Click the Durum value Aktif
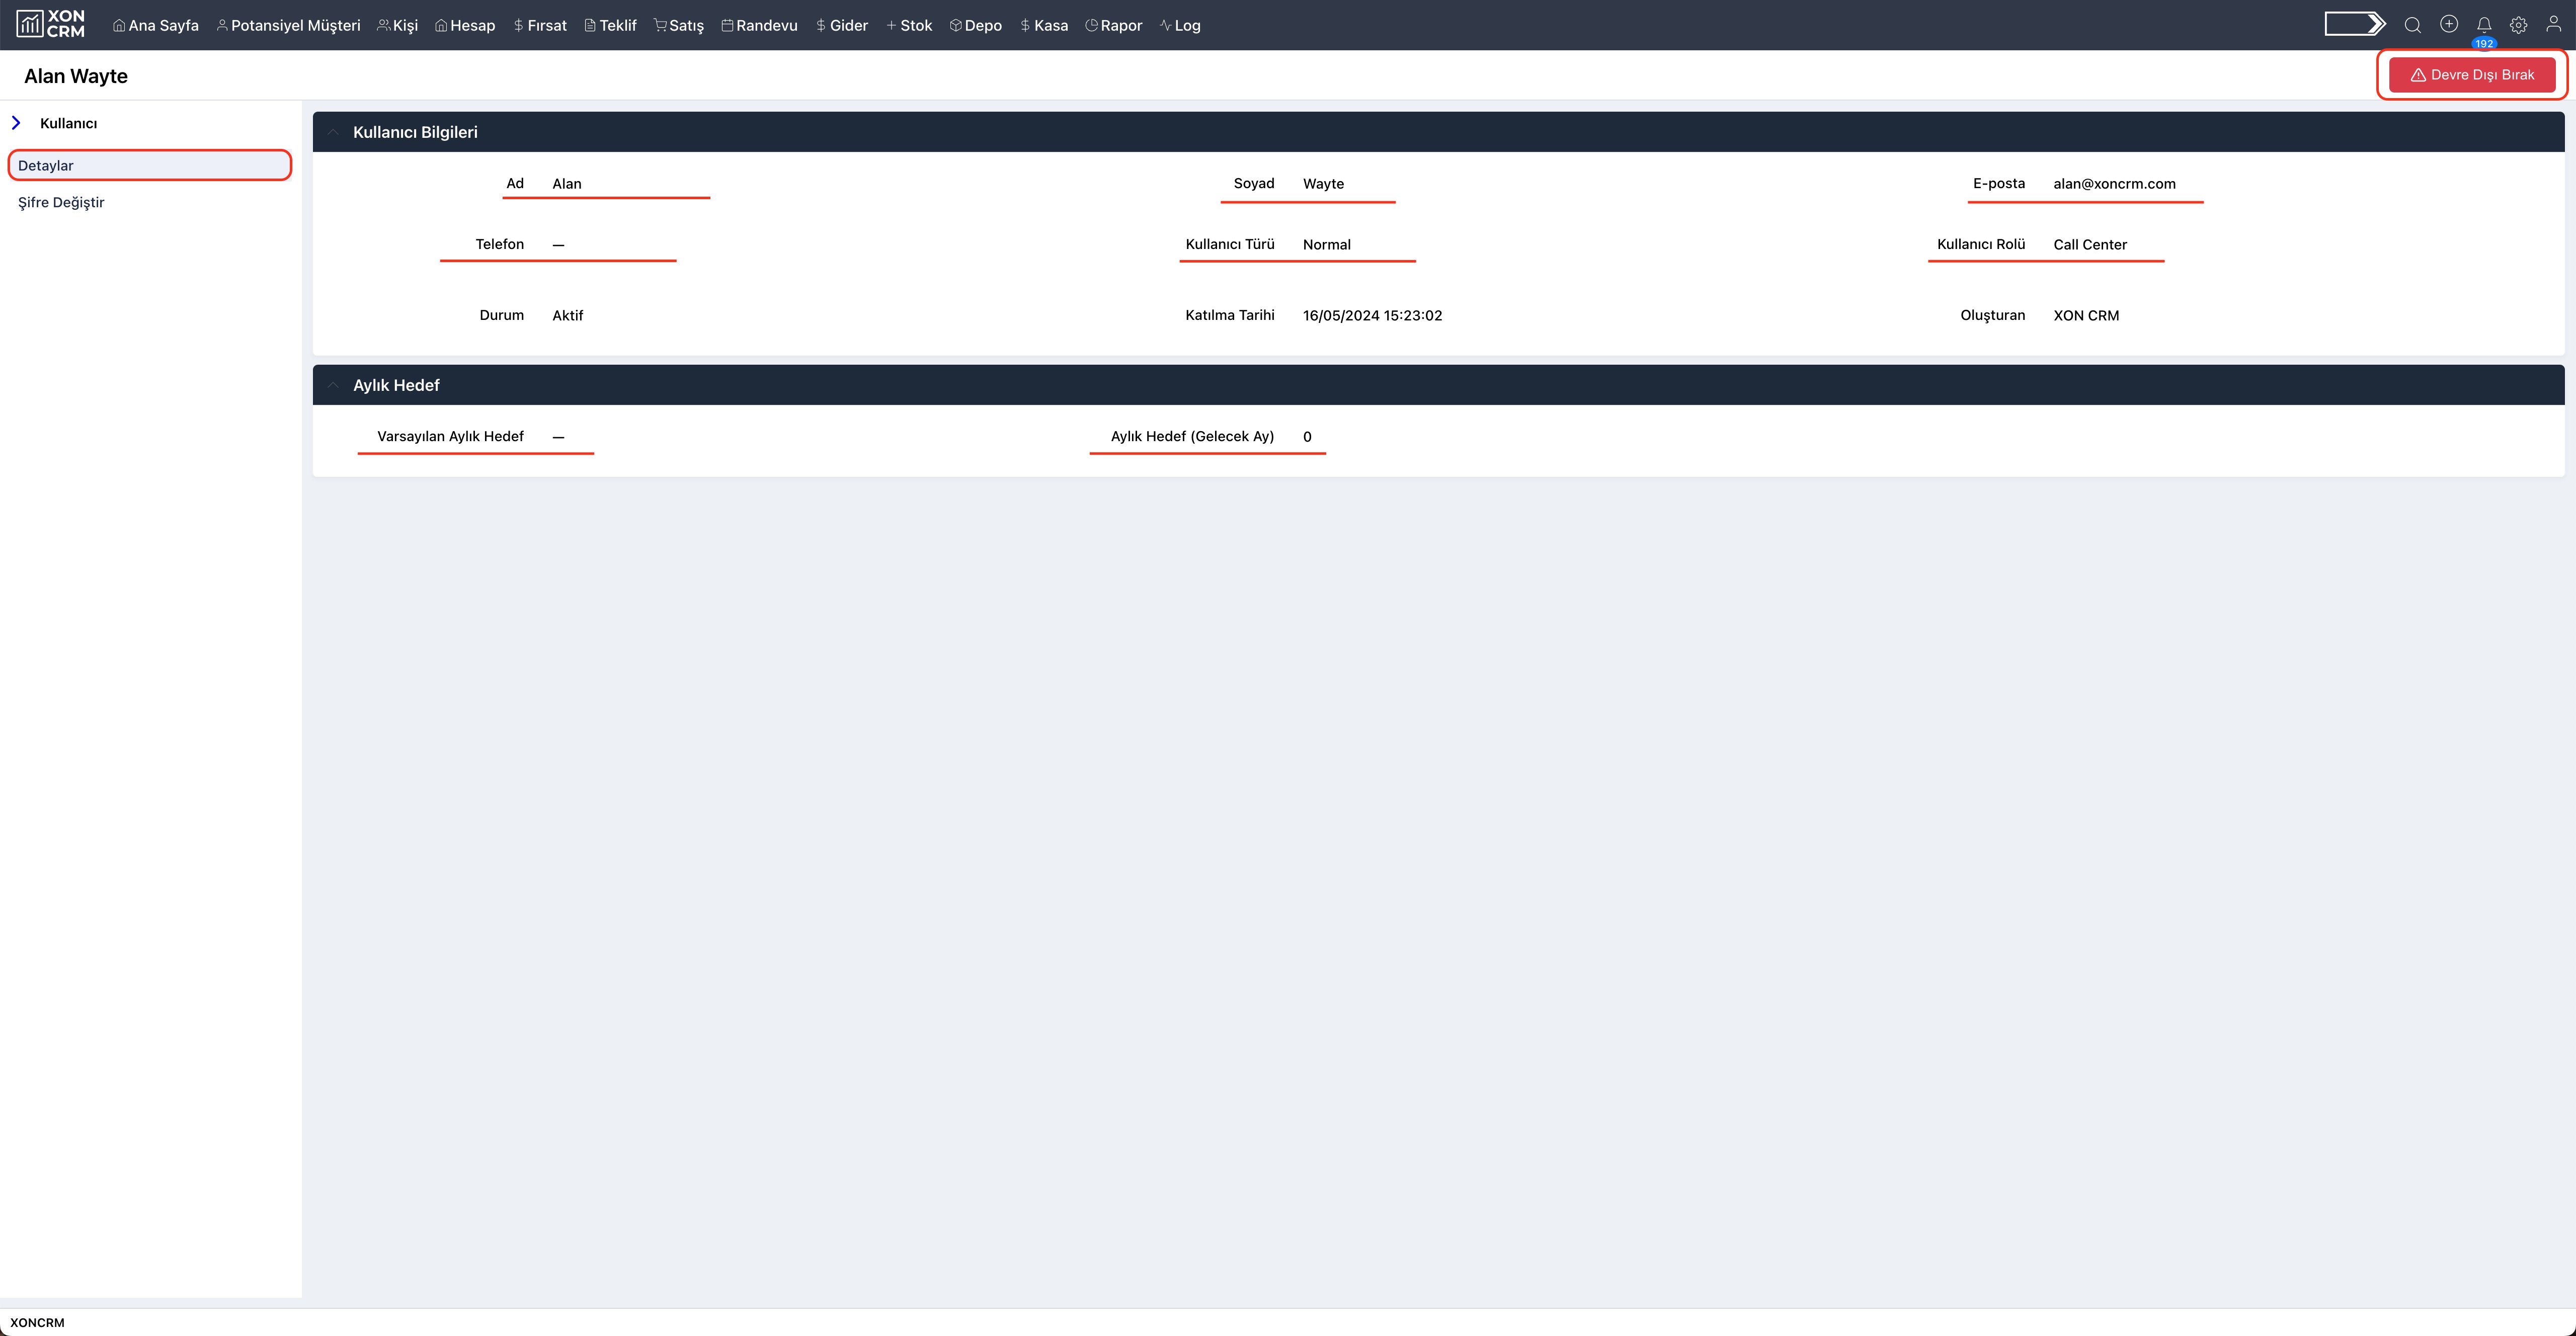This screenshot has height=1336, width=2576. coord(567,315)
